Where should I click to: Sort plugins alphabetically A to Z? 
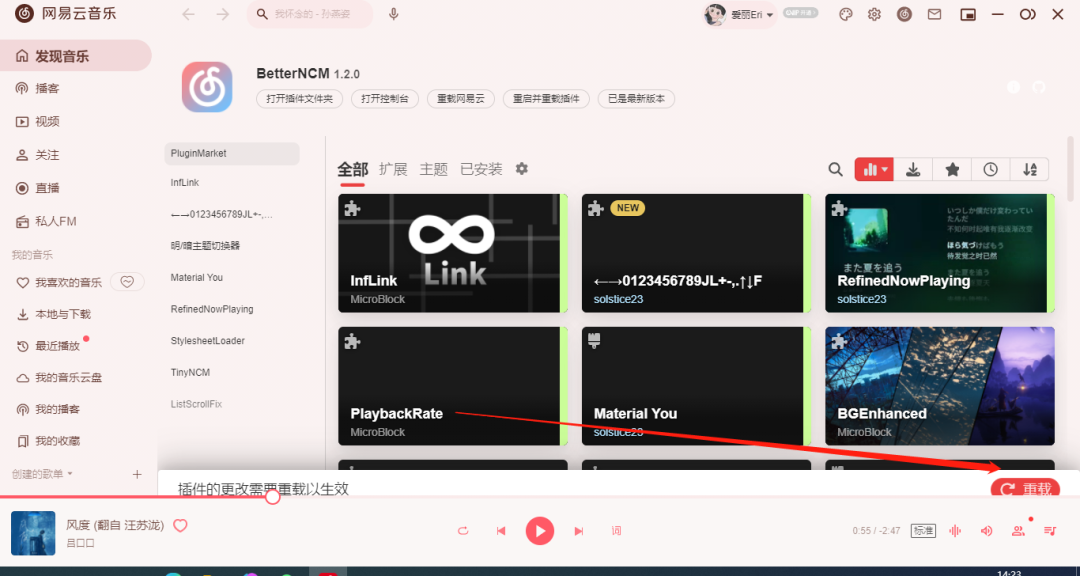[x=1030, y=169]
